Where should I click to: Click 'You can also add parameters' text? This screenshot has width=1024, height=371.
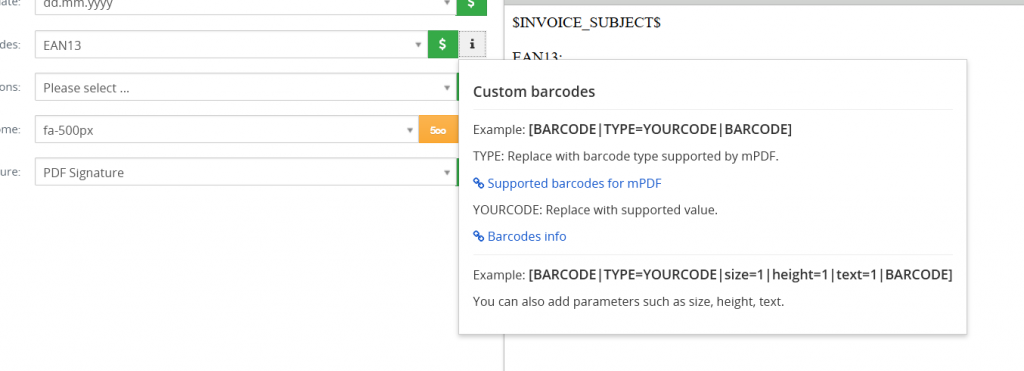click(628, 302)
